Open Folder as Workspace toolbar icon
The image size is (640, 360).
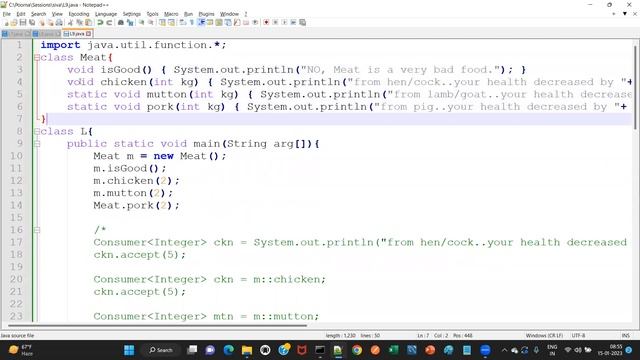click(246, 22)
